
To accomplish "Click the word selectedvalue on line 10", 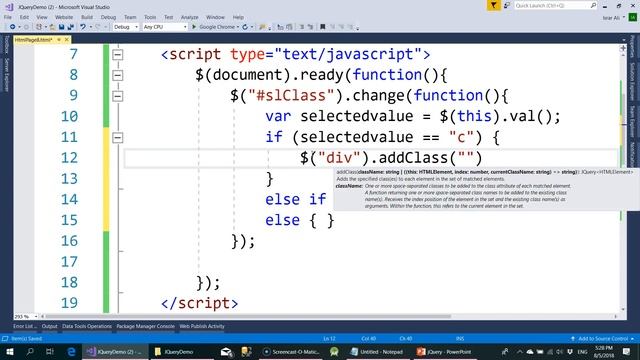I will (357, 116).
